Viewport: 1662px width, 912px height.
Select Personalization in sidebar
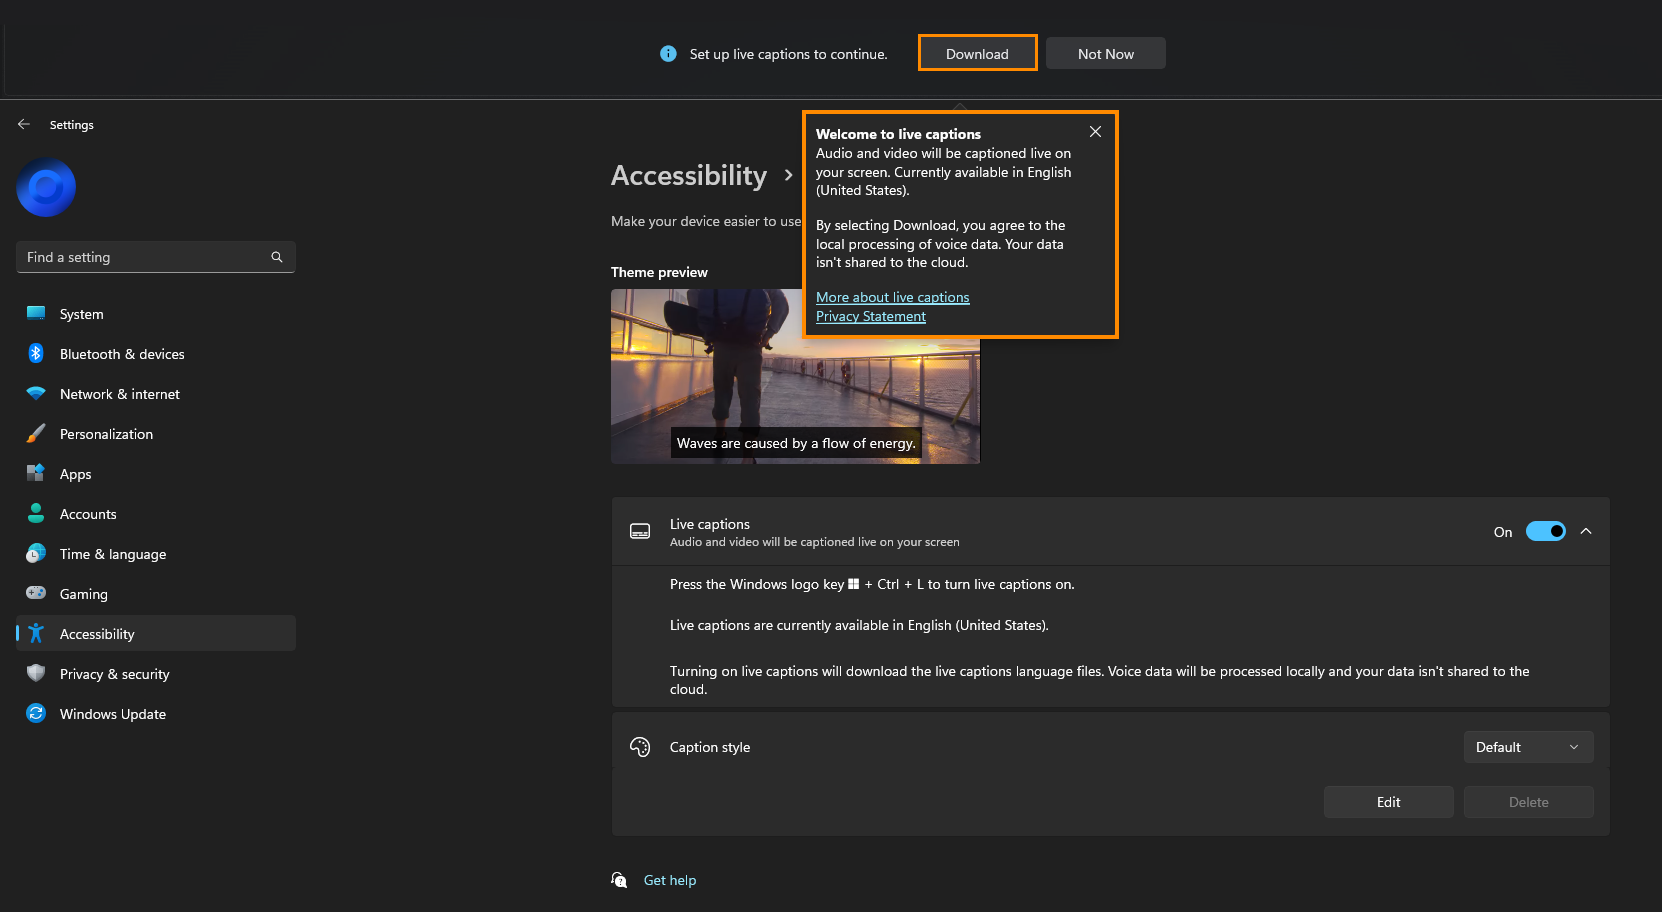pyautogui.click(x=156, y=433)
